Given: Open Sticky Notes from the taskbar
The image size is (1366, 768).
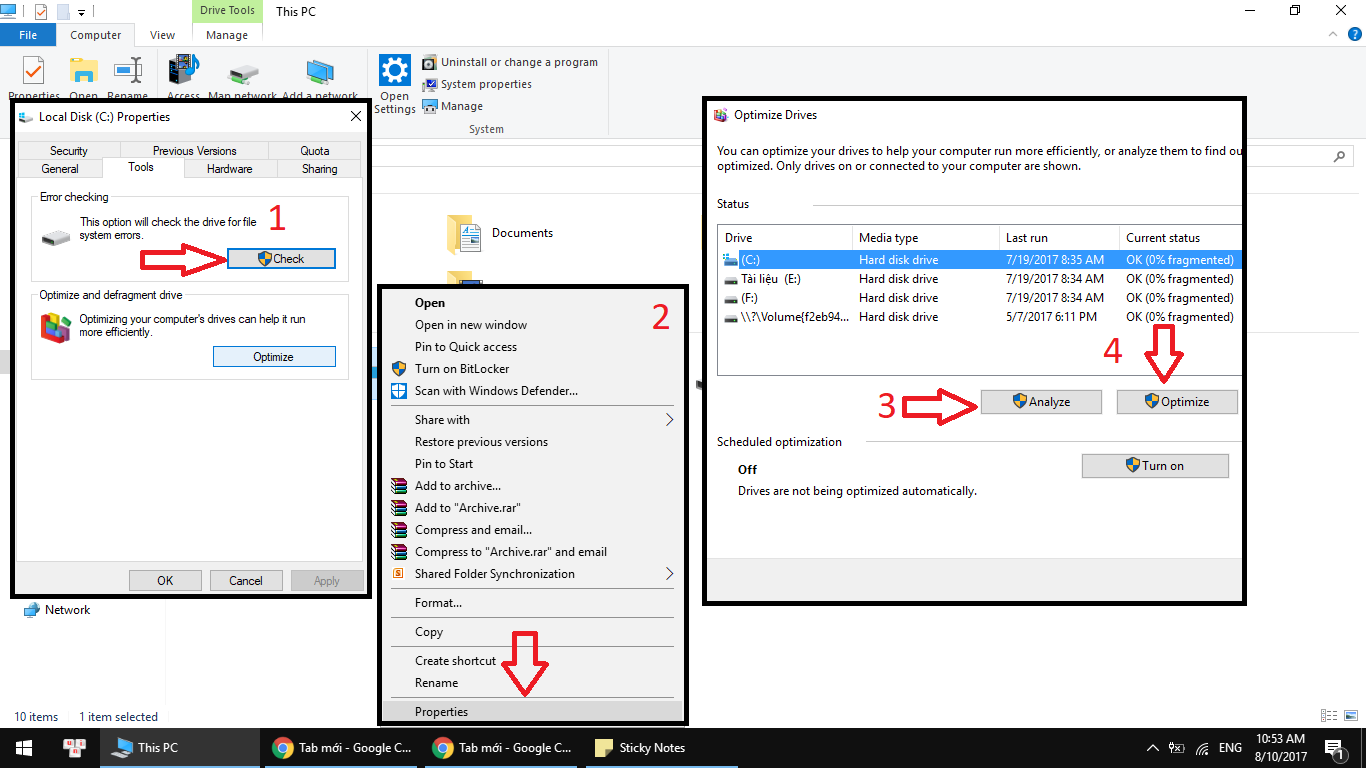Looking at the screenshot, I should [640, 747].
